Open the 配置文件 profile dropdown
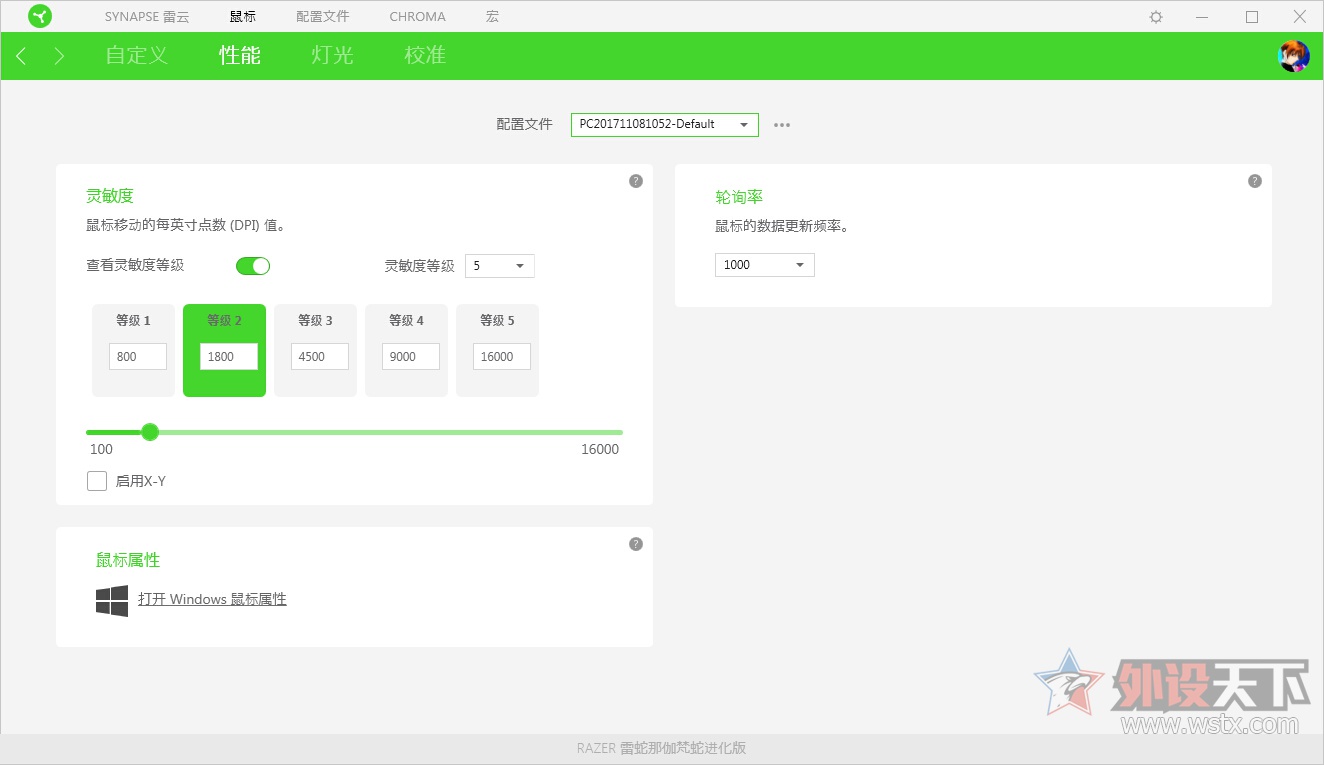 (664, 124)
